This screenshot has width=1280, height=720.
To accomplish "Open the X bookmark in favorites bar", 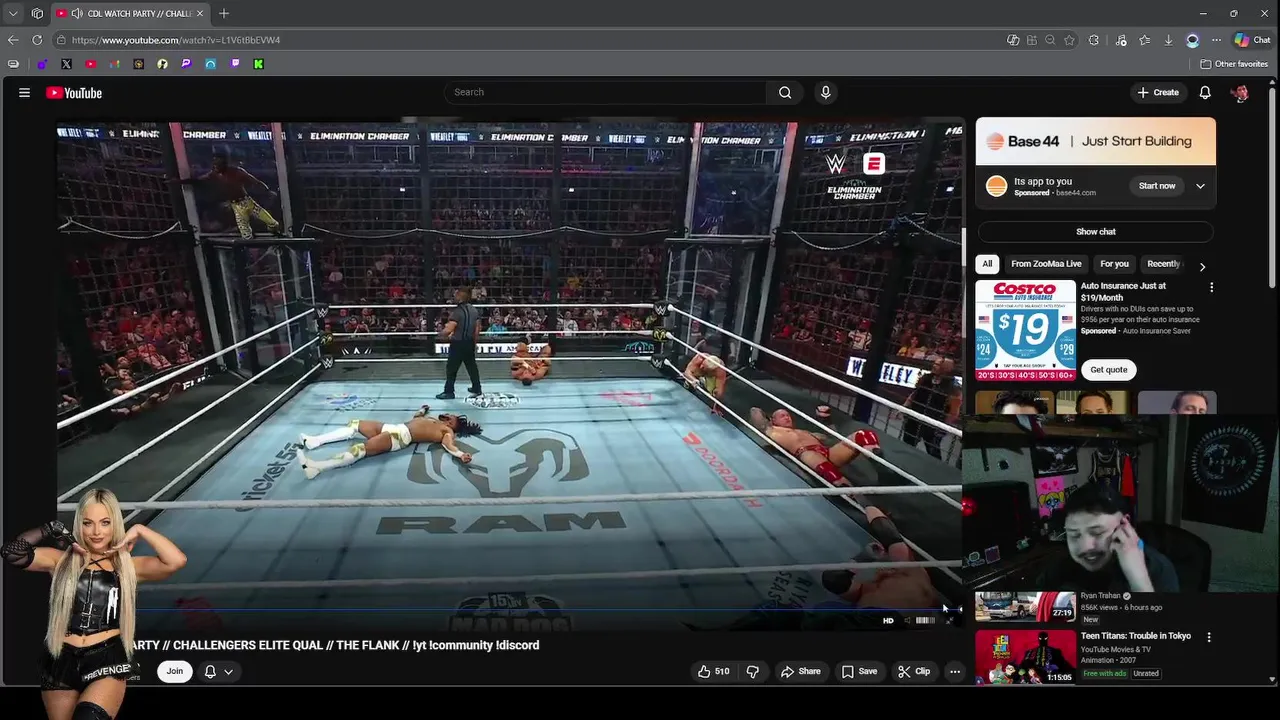I will (x=66, y=64).
